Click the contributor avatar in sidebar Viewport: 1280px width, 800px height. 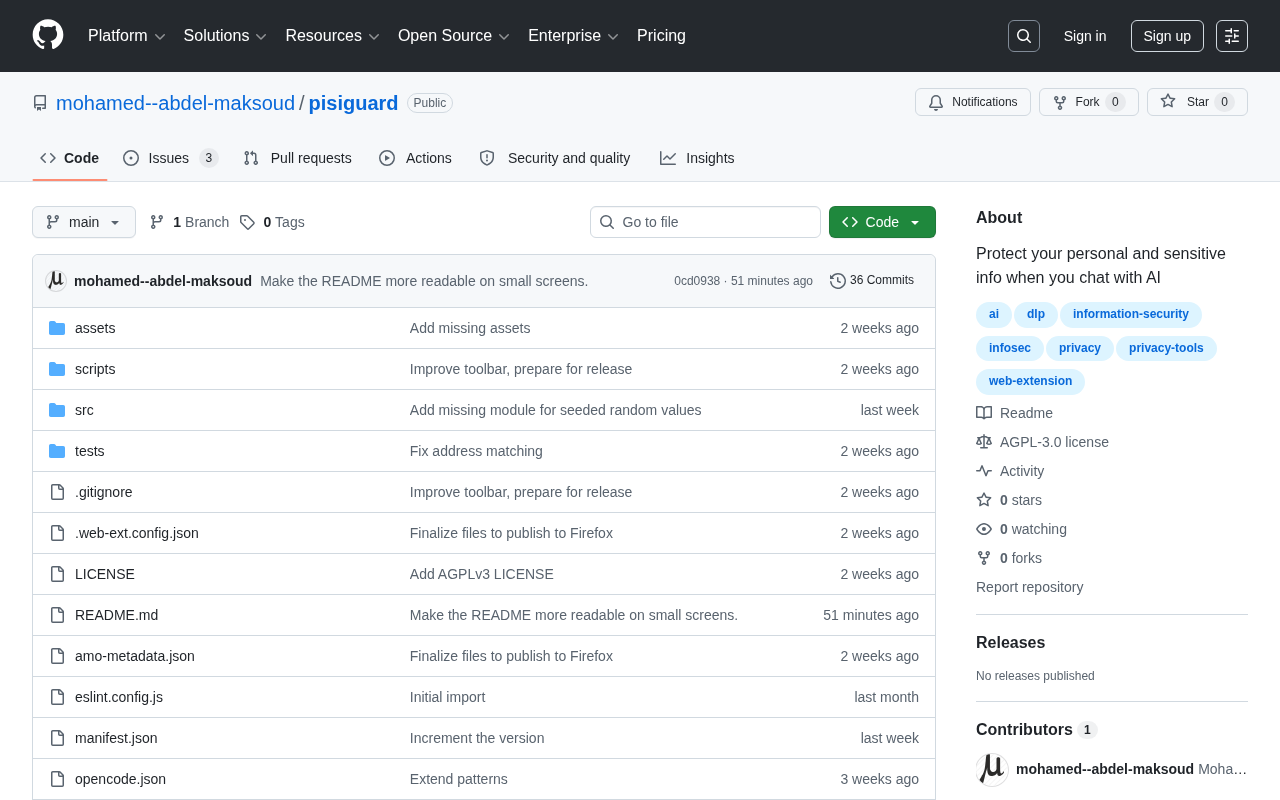tap(992, 769)
